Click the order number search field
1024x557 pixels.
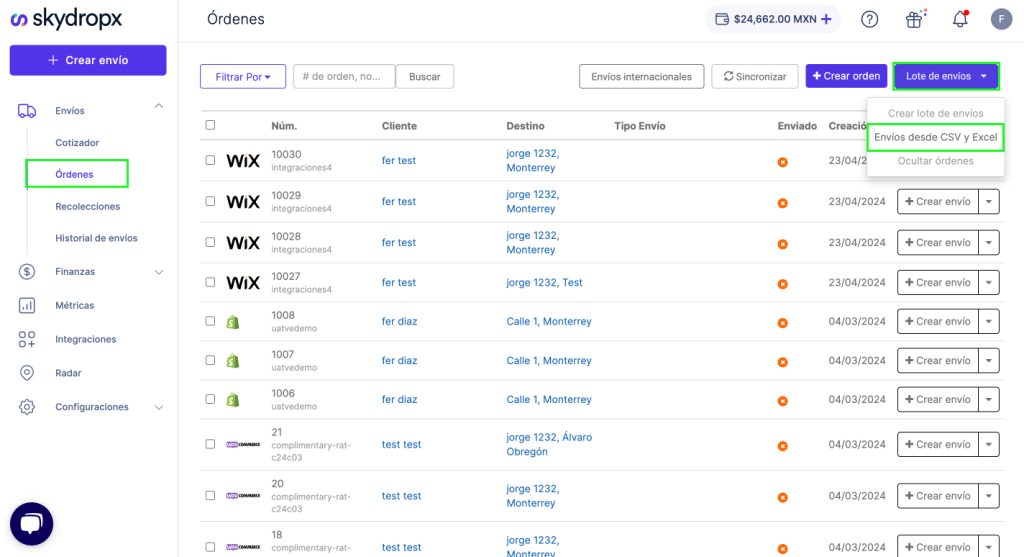(x=343, y=77)
